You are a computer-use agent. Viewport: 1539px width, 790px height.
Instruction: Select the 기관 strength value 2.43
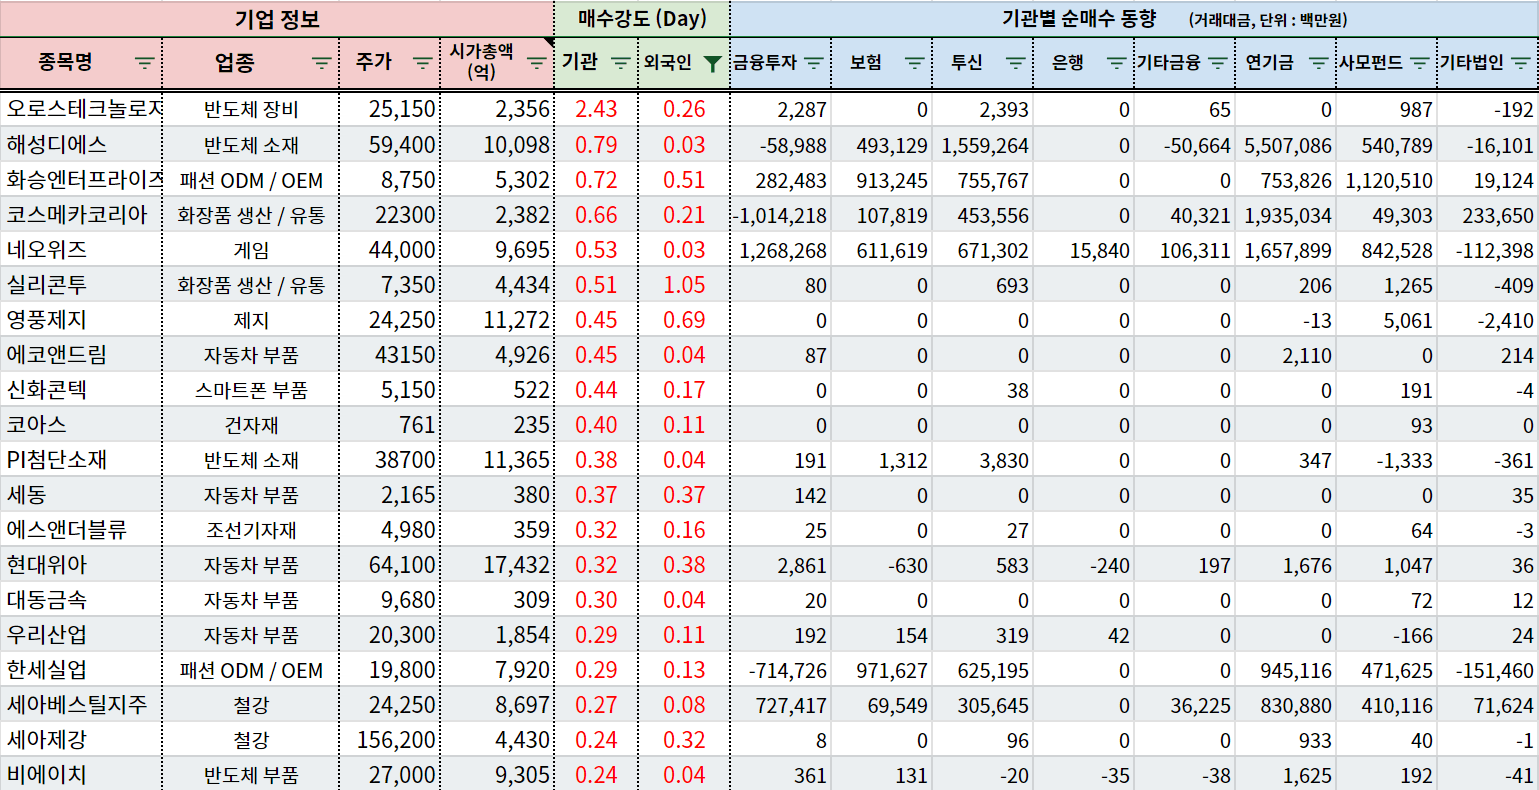pos(596,109)
